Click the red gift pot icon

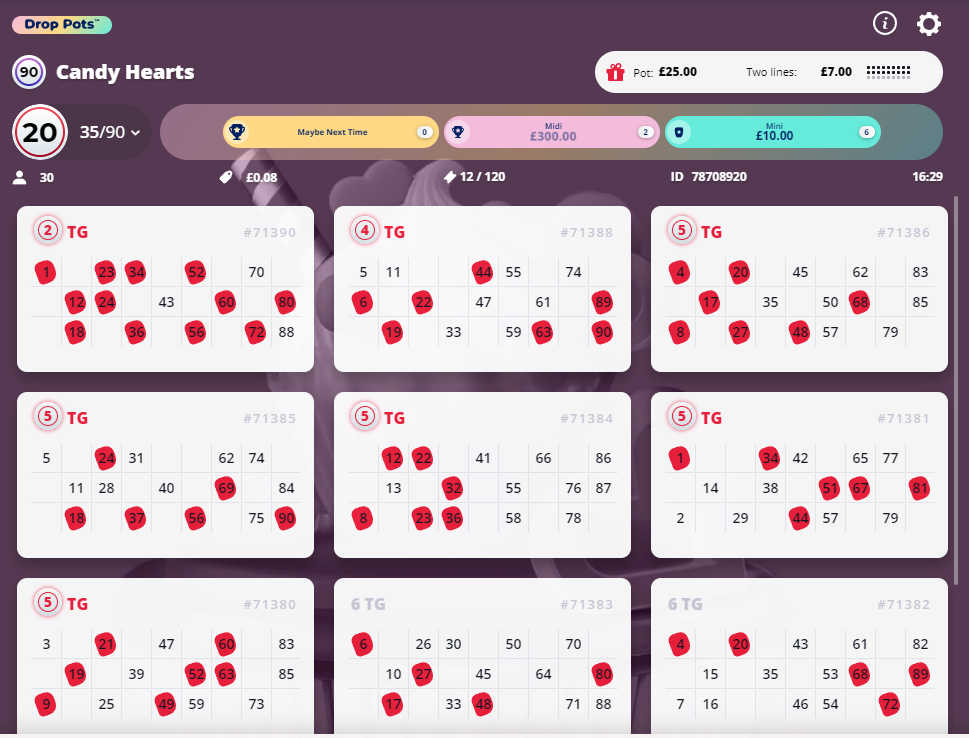tap(616, 72)
